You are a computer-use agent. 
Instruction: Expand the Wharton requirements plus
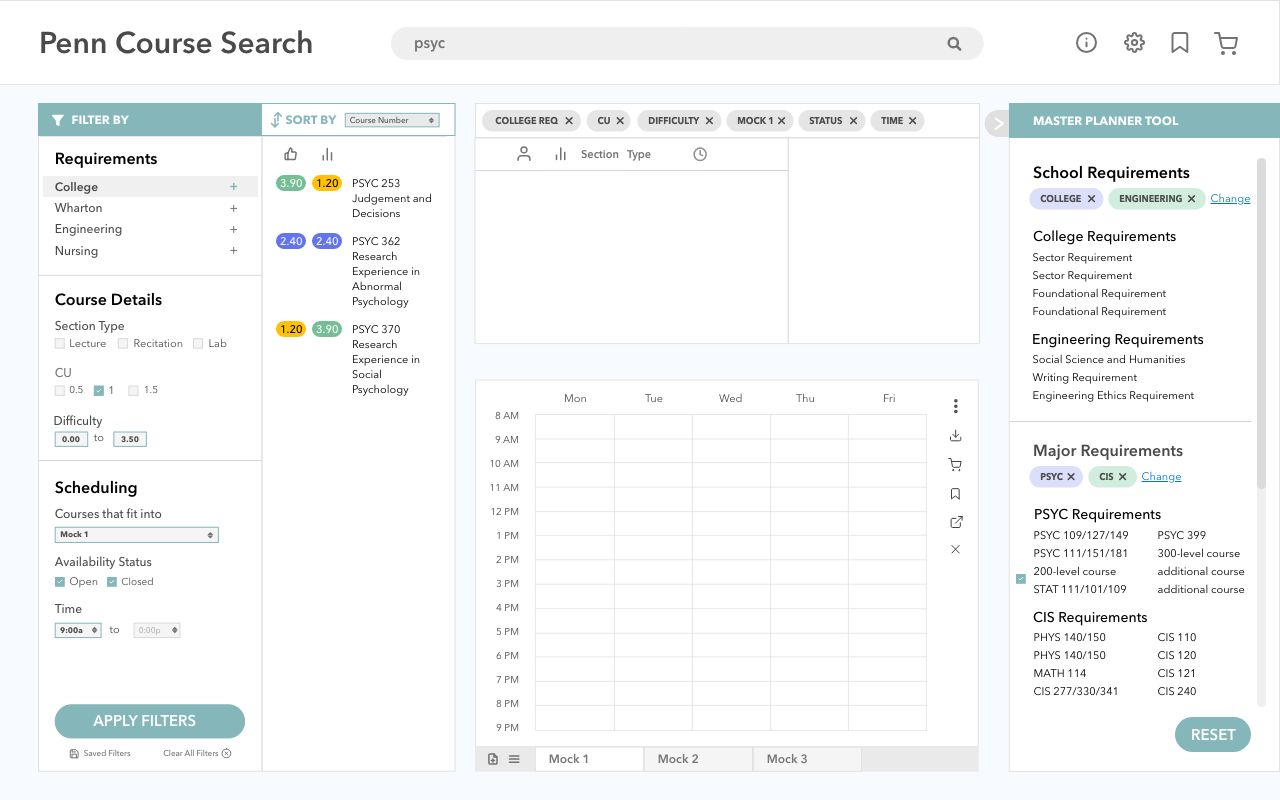point(234,208)
